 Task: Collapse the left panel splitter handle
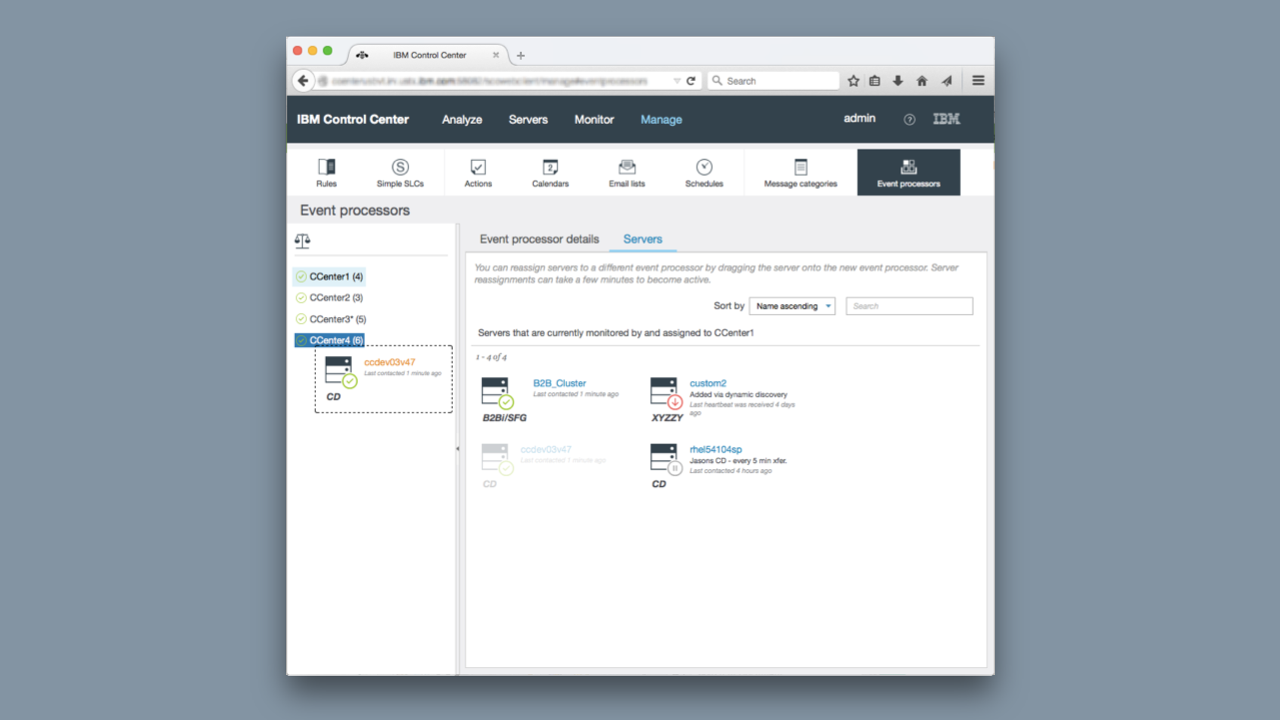tap(458, 449)
